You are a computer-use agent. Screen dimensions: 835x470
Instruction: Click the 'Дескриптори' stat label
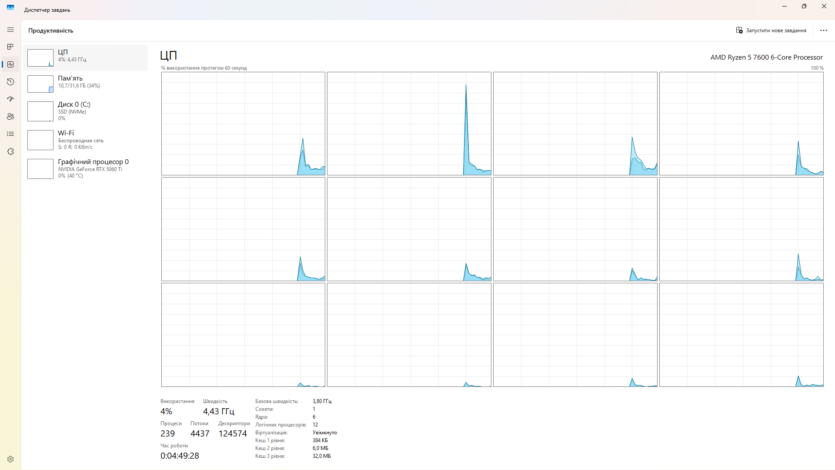pos(234,424)
